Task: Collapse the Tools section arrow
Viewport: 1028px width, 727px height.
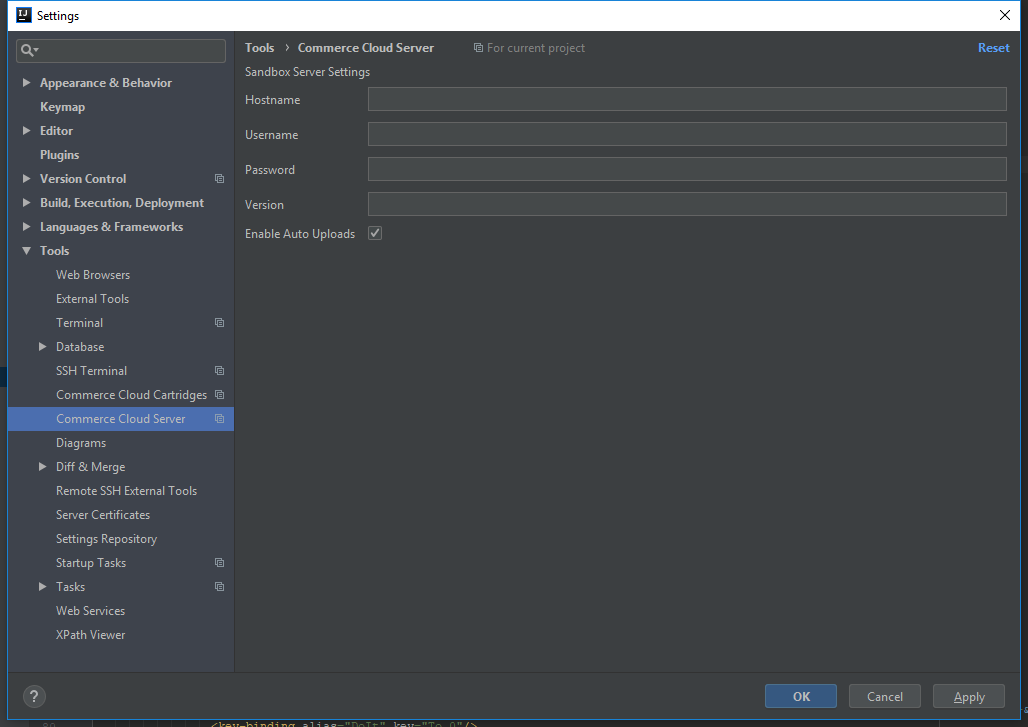Action: click(x=27, y=250)
